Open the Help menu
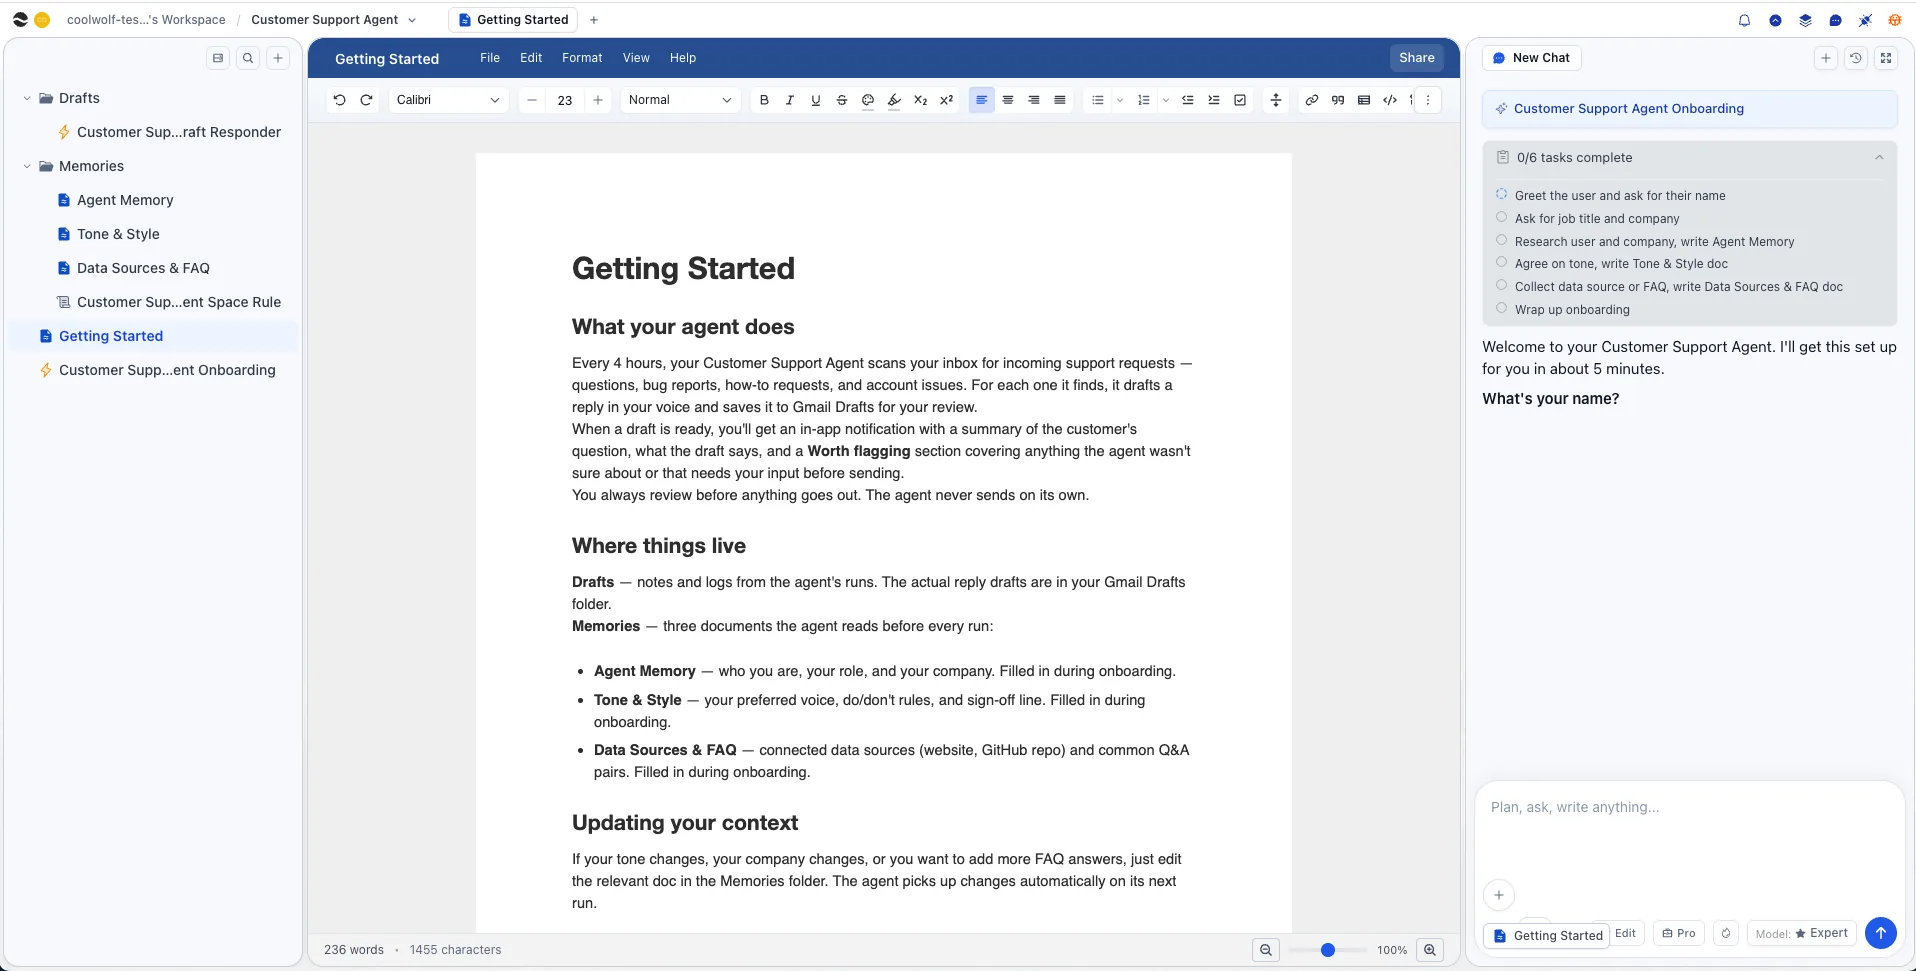The image size is (1916, 971). pos(683,58)
